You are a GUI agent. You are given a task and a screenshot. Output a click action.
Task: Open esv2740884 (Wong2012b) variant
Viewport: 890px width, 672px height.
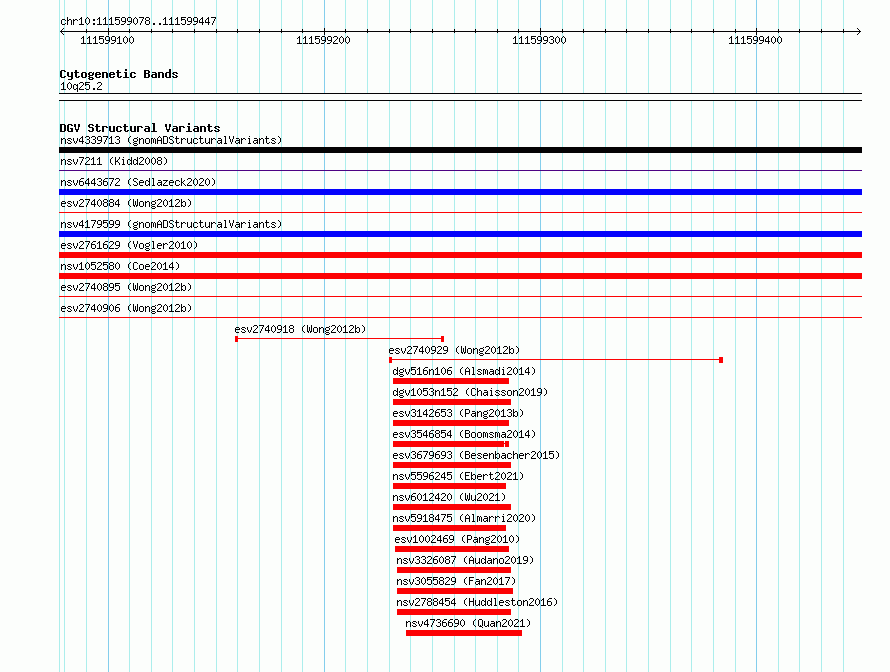coord(126,203)
